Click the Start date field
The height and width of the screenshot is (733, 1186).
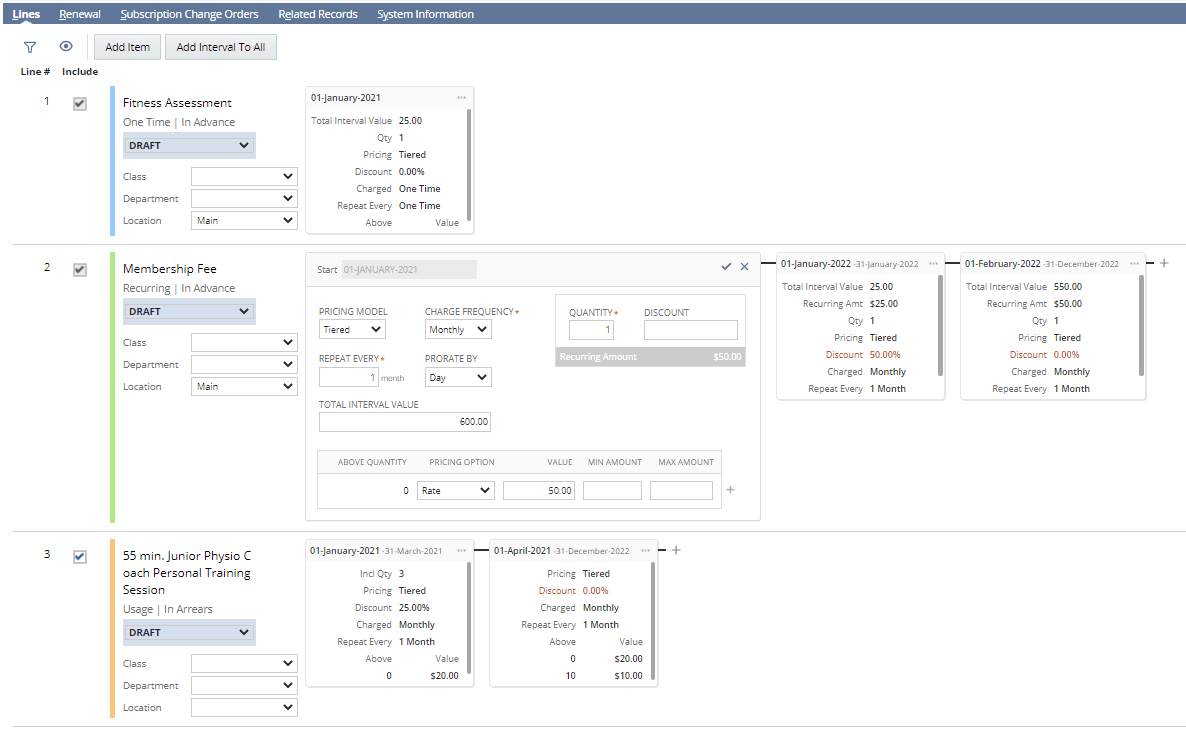tap(409, 269)
